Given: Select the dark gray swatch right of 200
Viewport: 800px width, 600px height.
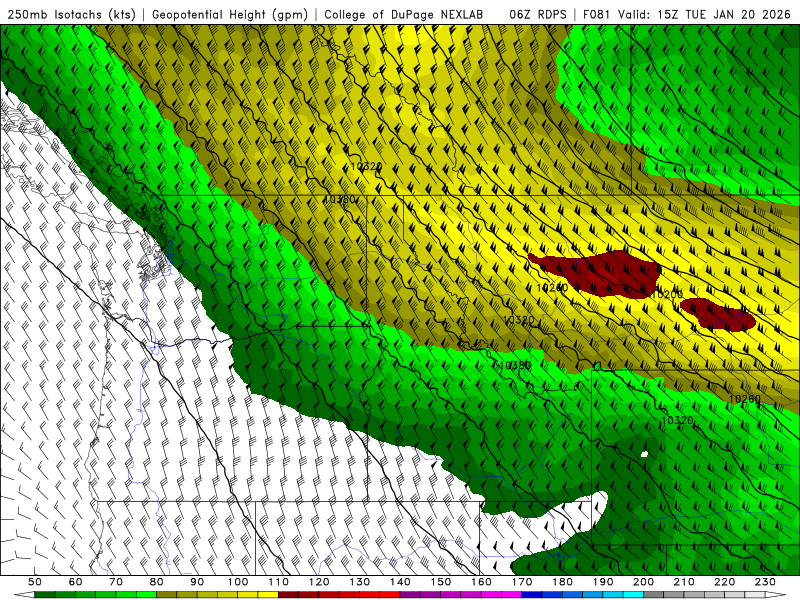Looking at the screenshot, I should click(653, 595).
